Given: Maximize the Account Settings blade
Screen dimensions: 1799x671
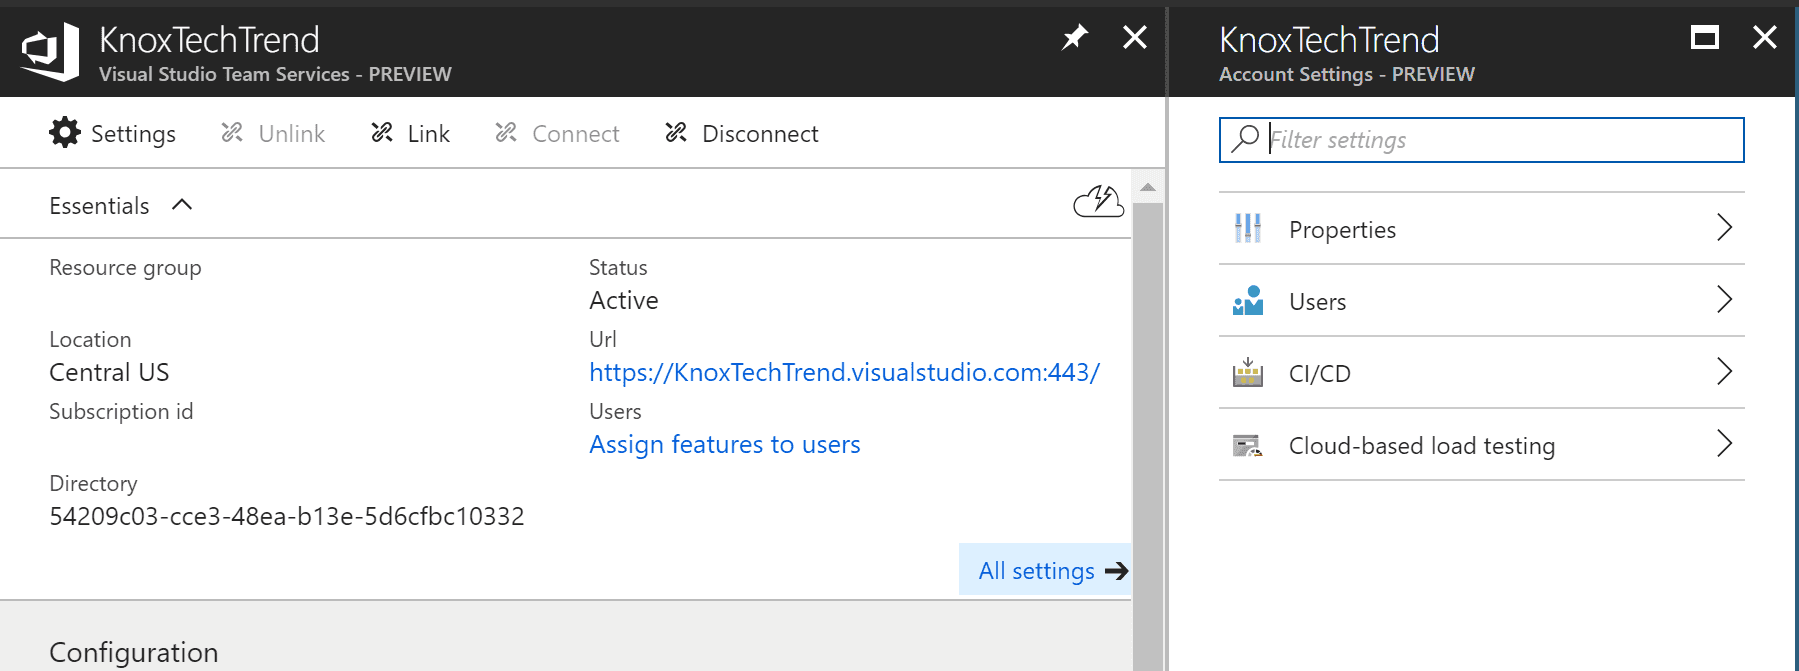Looking at the screenshot, I should pyautogui.click(x=1705, y=38).
